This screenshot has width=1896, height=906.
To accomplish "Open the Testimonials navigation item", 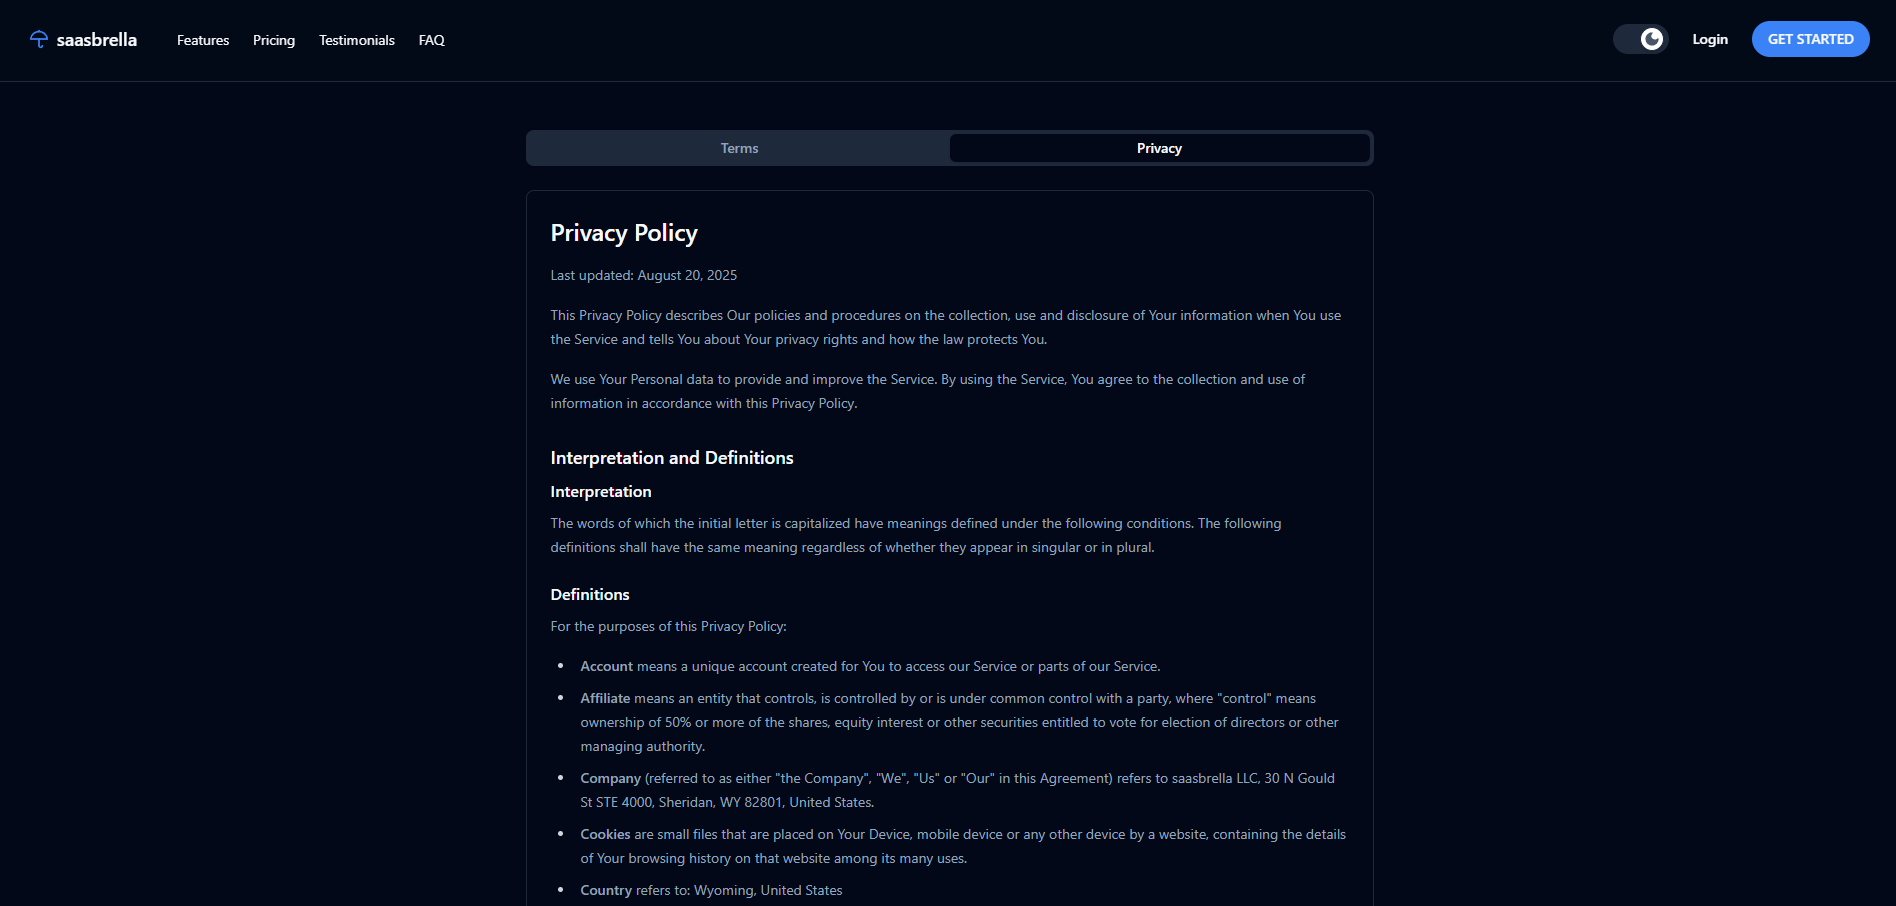I will tap(356, 40).
